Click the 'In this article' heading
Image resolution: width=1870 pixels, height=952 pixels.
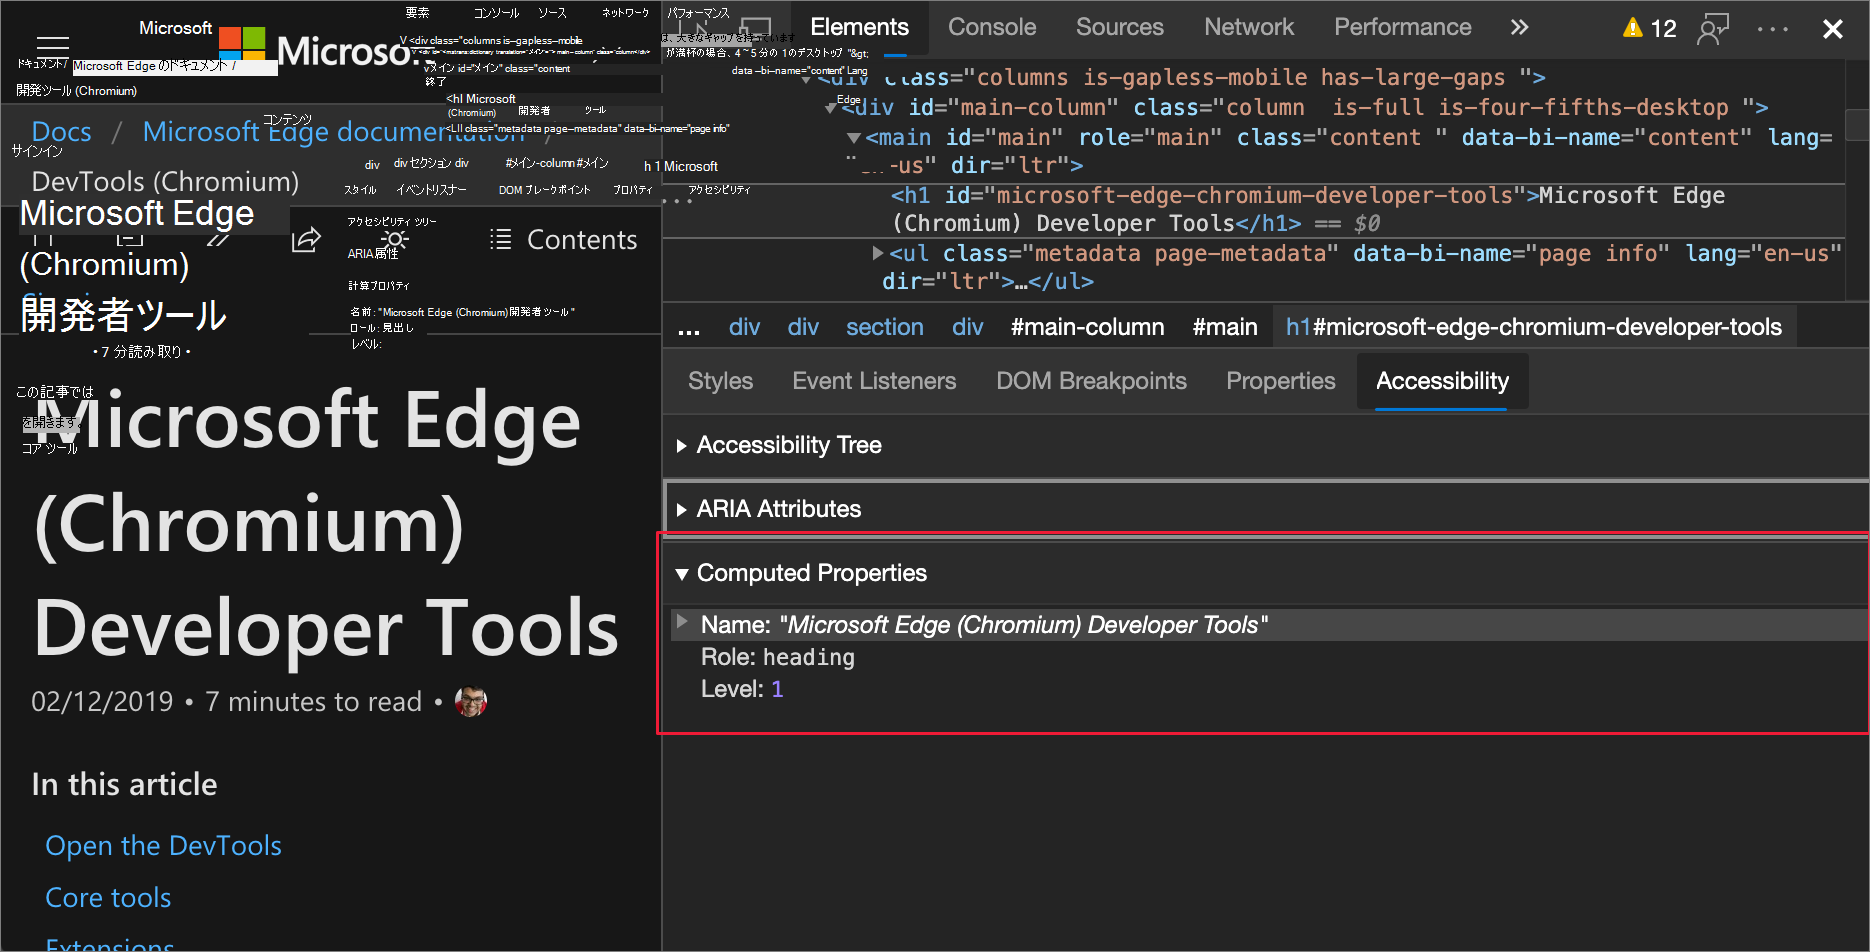point(124,784)
